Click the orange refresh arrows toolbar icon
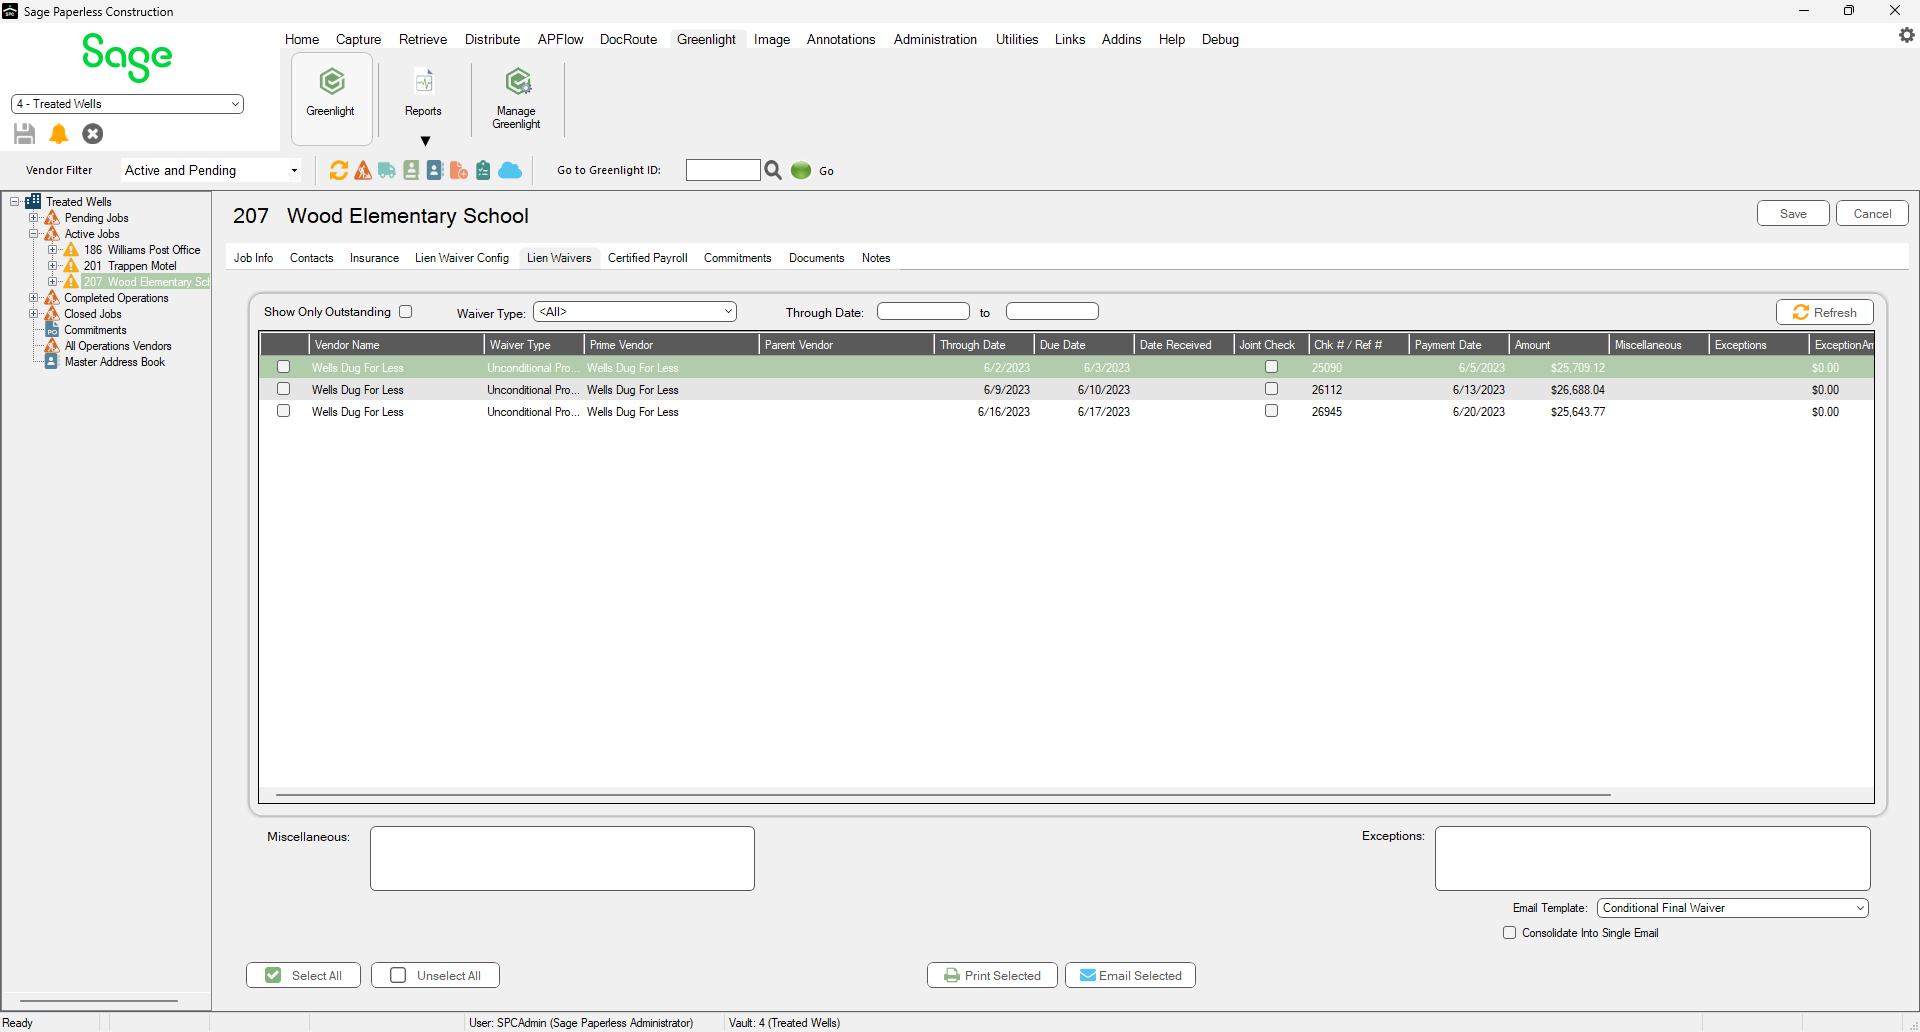Screen dimensions: 1920x1032 point(339,171)
